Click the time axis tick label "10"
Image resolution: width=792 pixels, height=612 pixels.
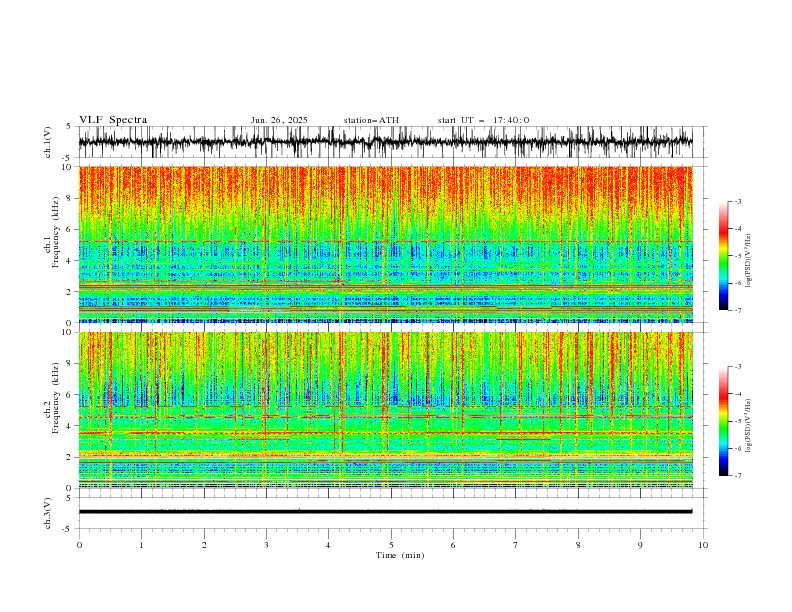point(703,545)
